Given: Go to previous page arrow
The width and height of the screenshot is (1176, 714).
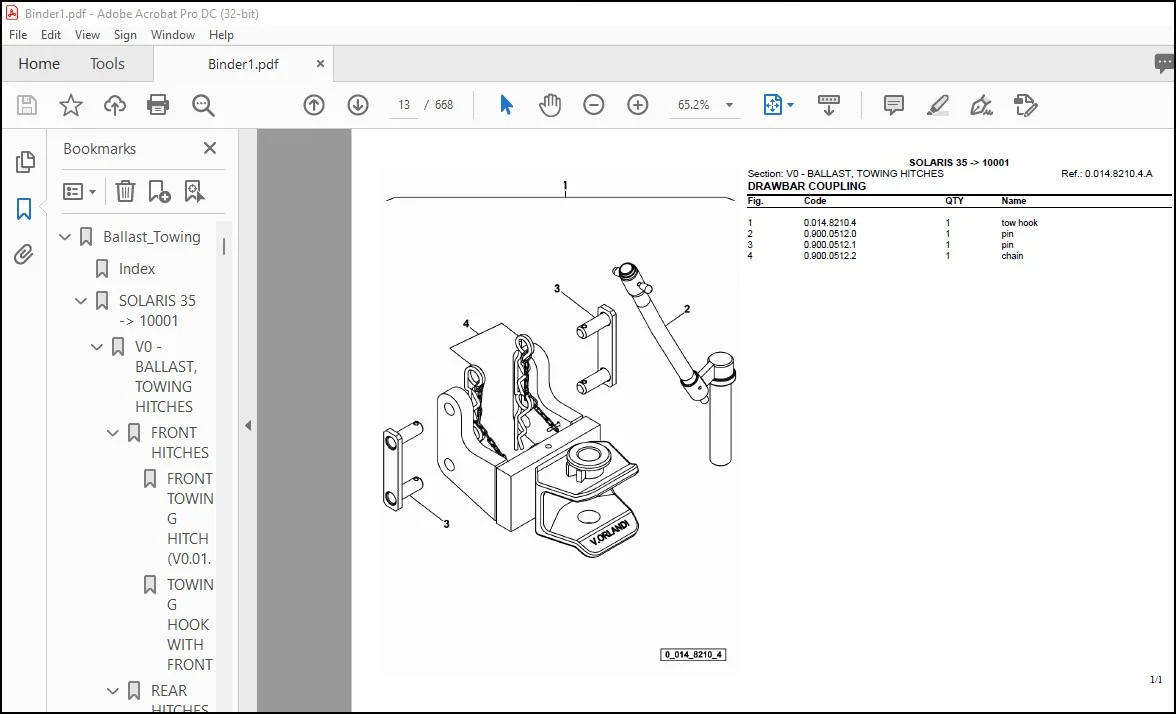Looking at the screenshot, I should [314, 105].
